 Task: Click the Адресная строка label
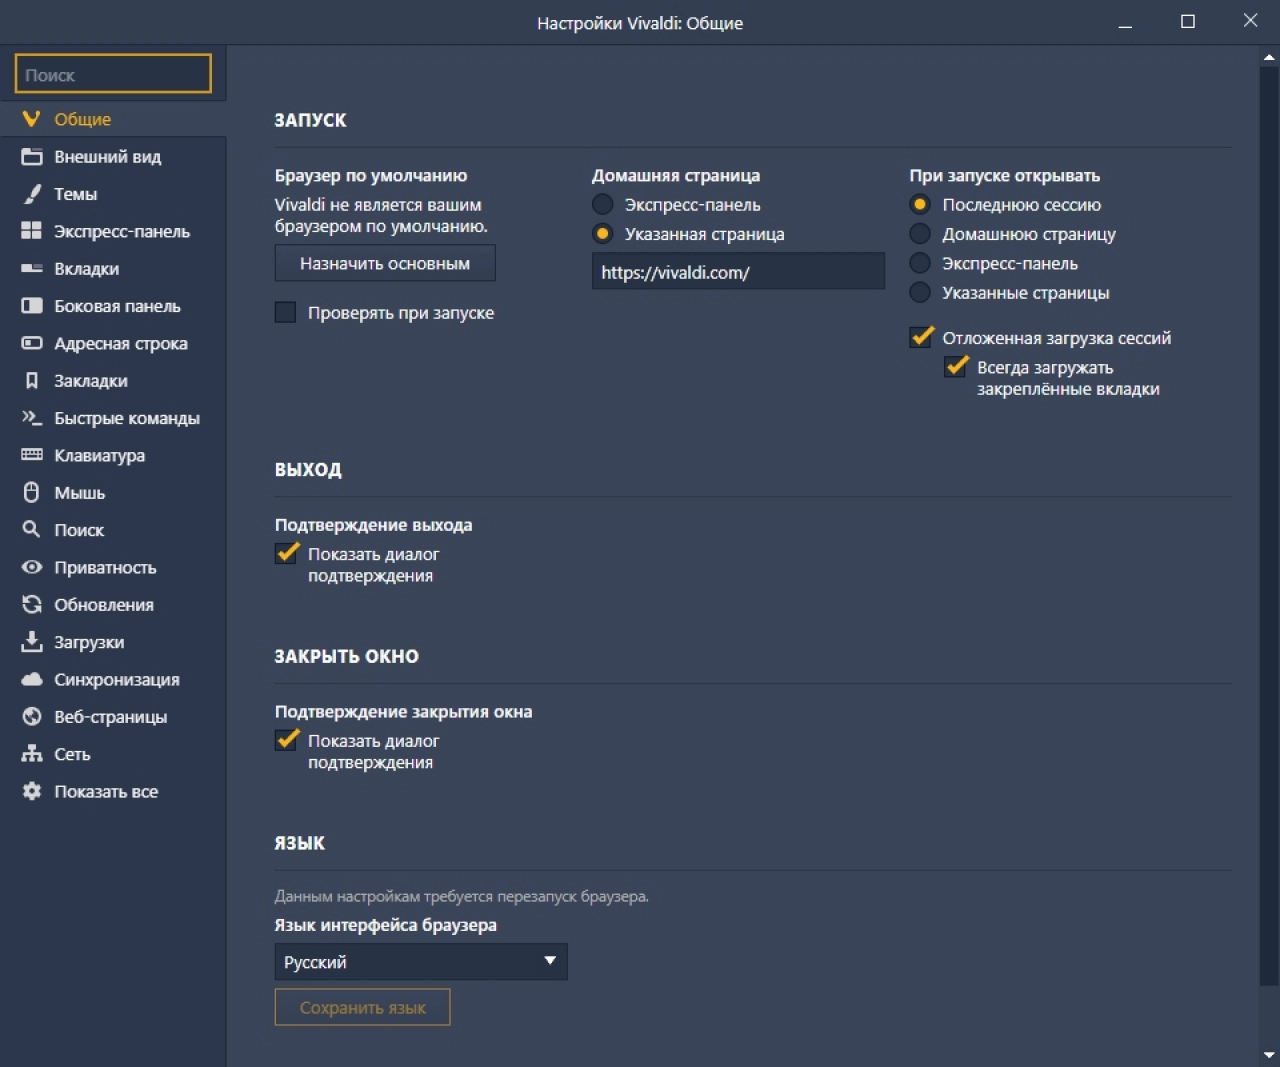click(x=121, y=344)
